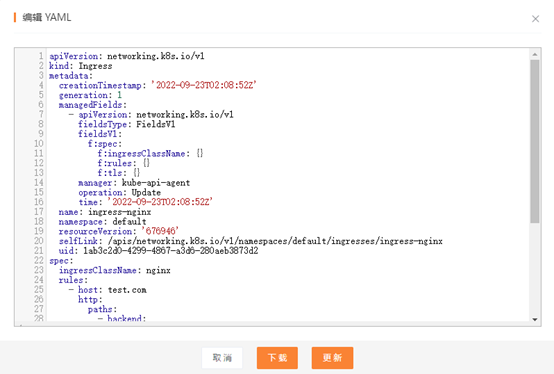Click line number 14 in gutter
The image size is (554, 374).
[x=39, y=183]
